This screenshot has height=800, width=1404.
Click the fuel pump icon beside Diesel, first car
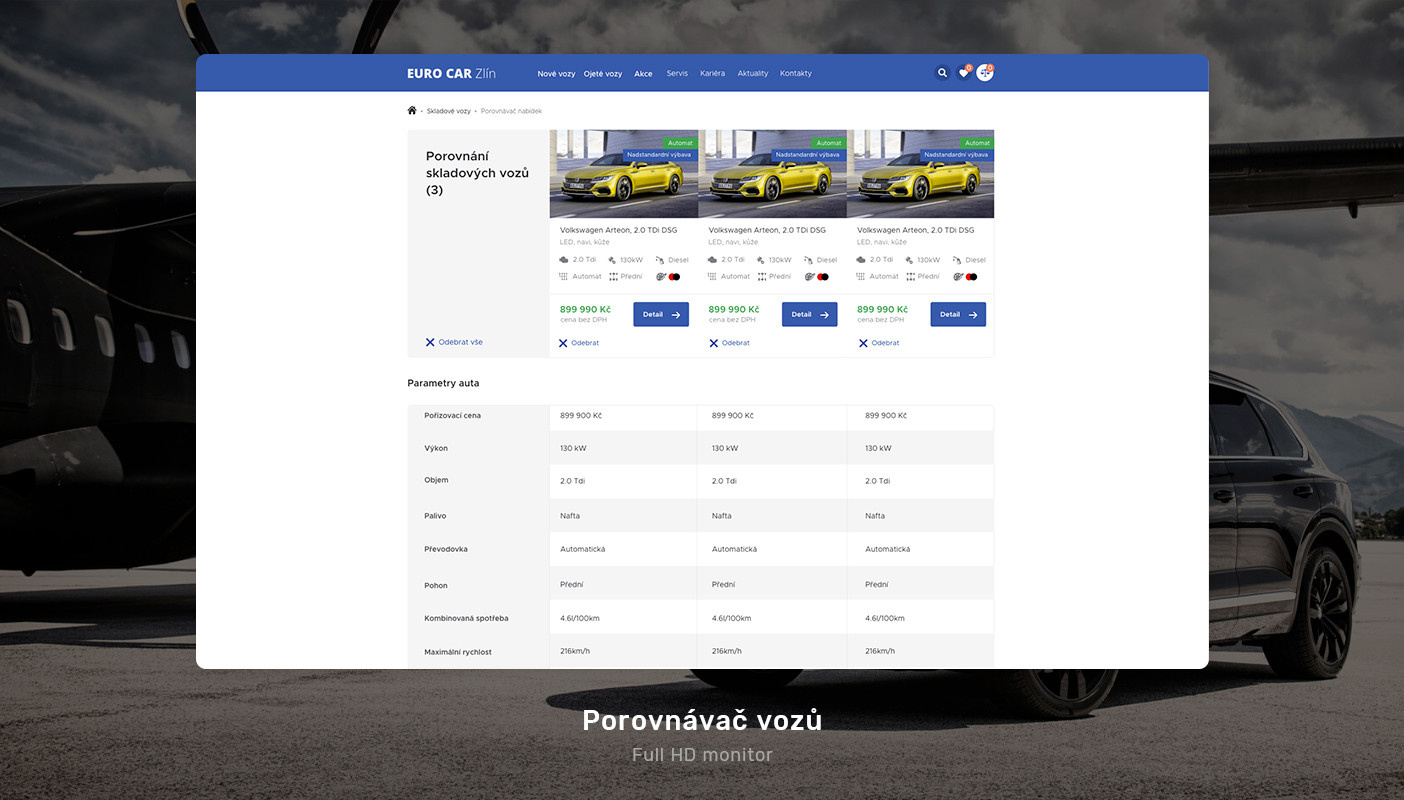pyautogui.click(x=660, y=260)
